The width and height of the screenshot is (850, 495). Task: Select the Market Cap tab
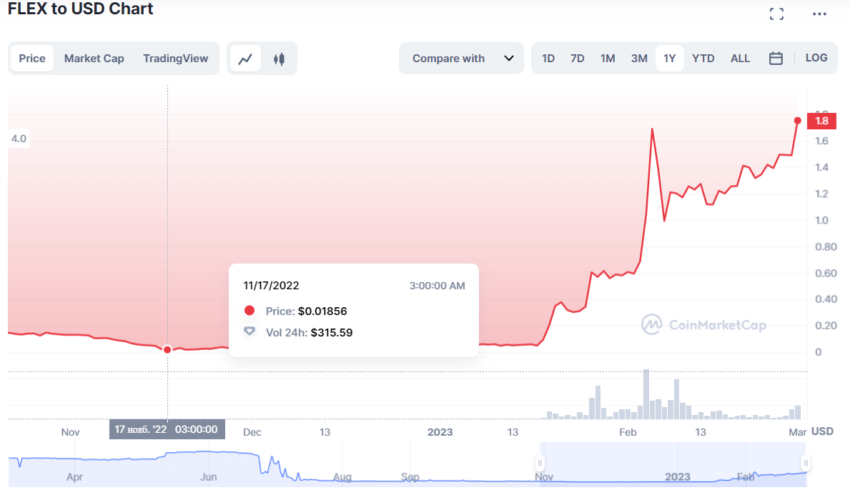click(94, 58)
